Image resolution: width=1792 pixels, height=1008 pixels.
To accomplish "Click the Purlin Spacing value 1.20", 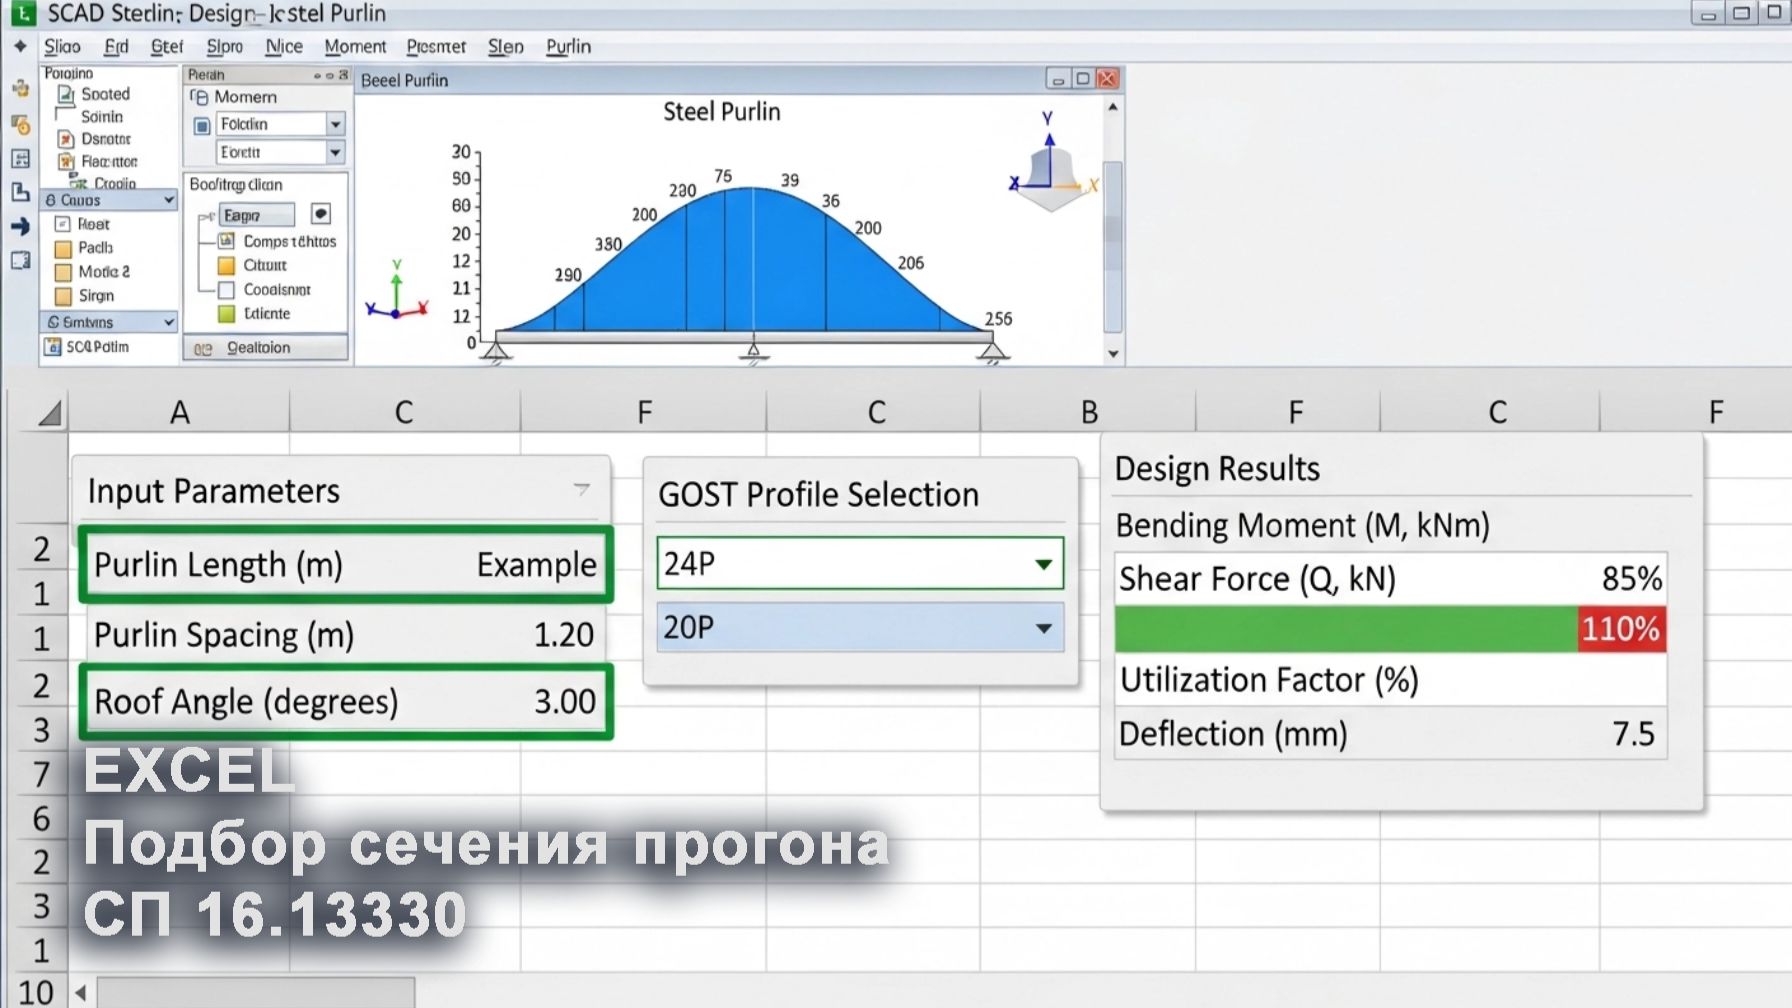I will coord(564,635).
